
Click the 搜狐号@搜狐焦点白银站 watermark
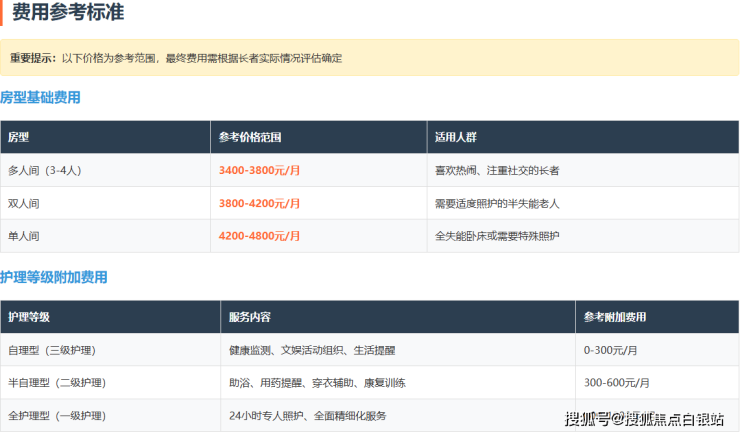(644, 419)
